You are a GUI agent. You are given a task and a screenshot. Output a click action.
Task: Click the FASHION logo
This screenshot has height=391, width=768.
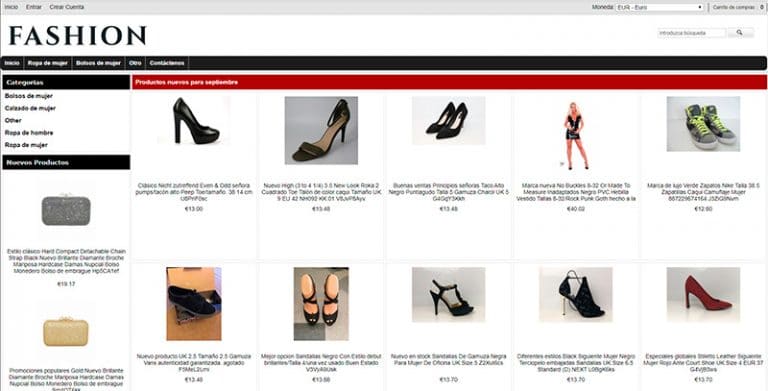pyautogui.click(x=77, y=35)
